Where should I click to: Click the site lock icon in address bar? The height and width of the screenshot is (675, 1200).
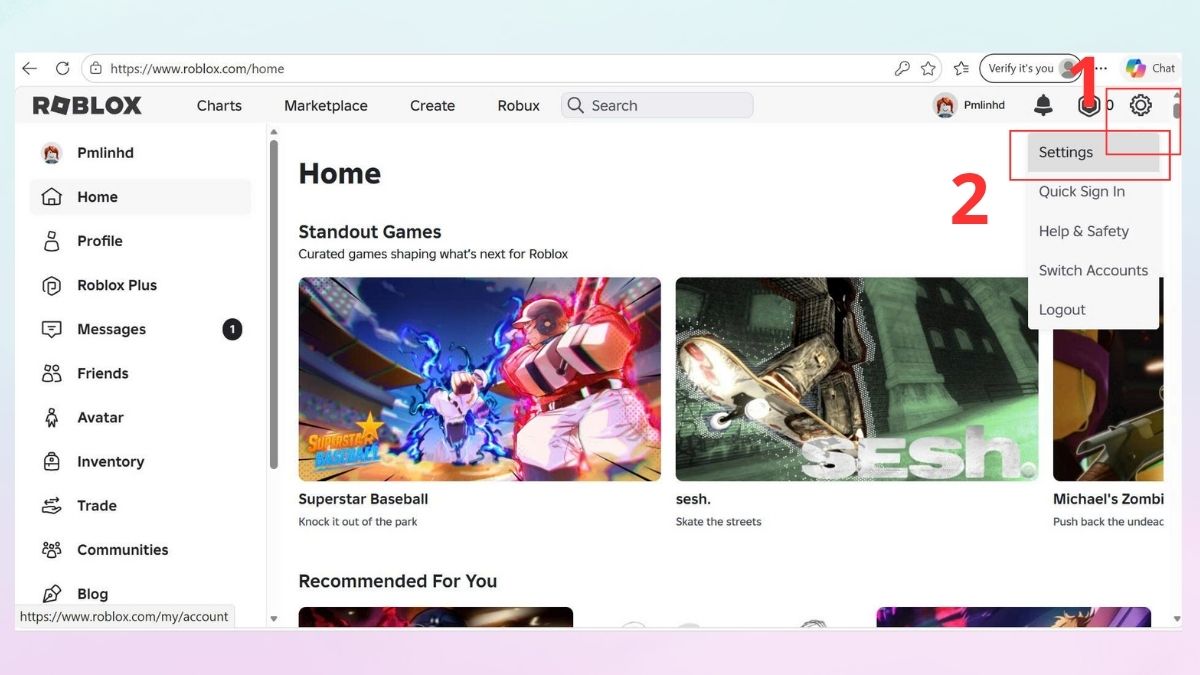click(x=96, y=69)
